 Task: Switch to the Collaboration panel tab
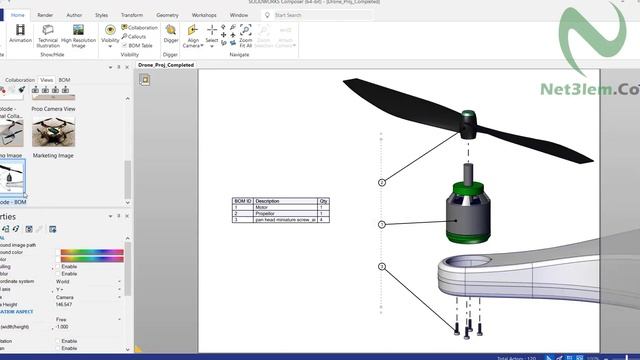(20, 80)
